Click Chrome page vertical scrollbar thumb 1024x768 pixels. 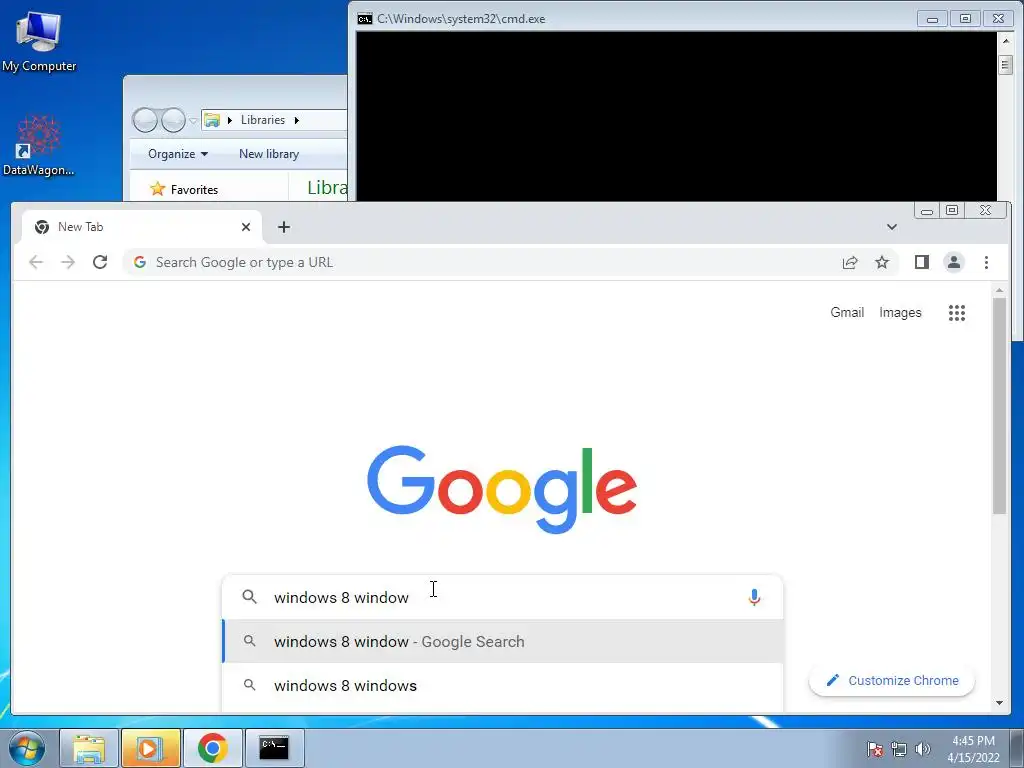999,405
